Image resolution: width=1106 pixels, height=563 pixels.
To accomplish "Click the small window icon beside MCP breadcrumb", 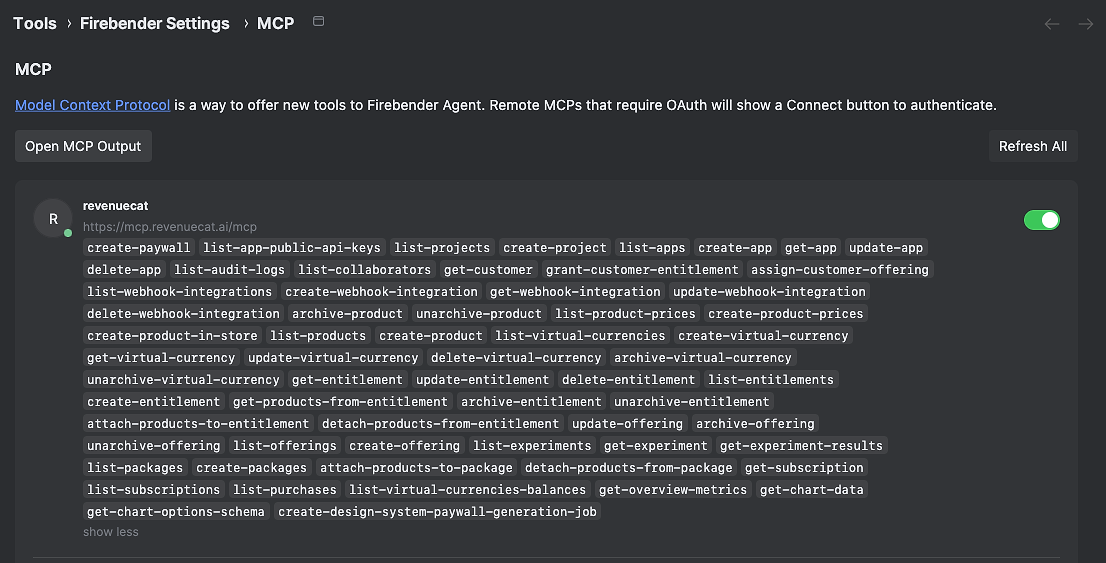I will pyautogui.click(x=319, y=21).
